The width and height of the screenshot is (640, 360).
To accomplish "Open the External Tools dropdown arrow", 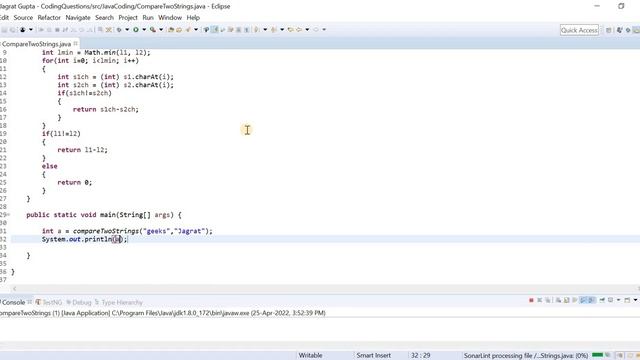I will click(161, 30).
